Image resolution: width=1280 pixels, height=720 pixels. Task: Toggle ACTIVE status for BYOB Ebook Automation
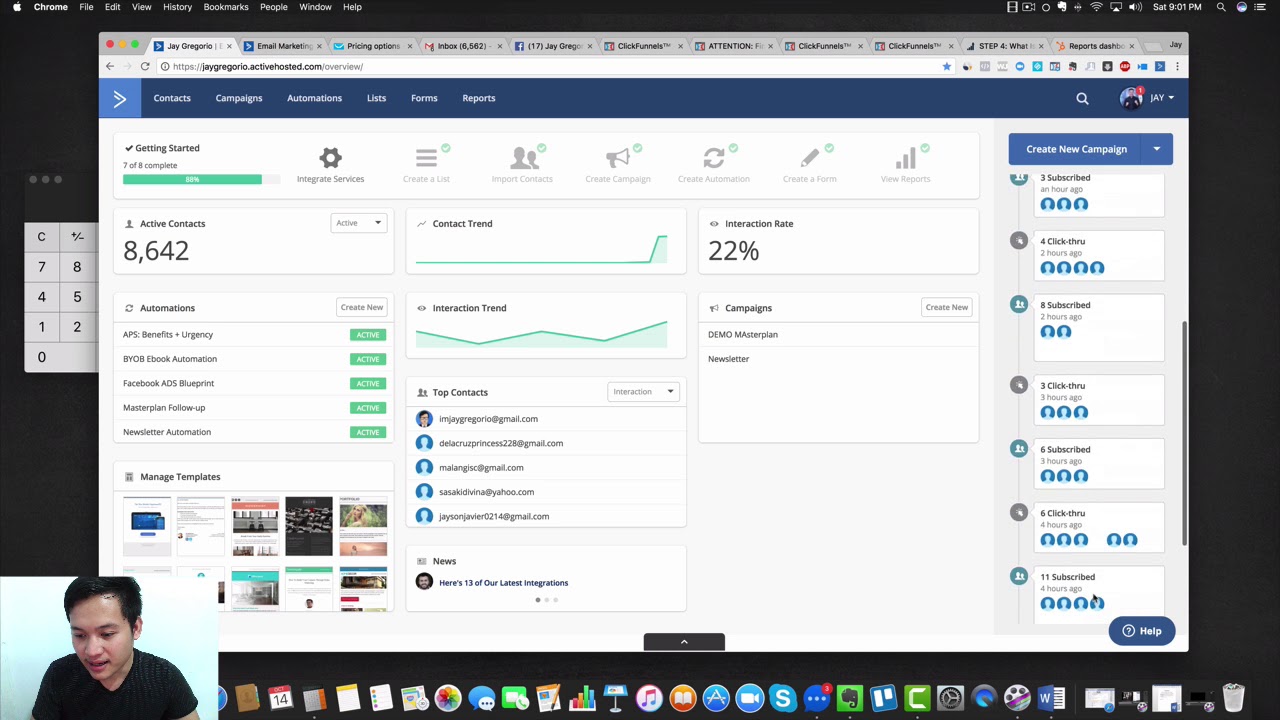pos(368,359)
